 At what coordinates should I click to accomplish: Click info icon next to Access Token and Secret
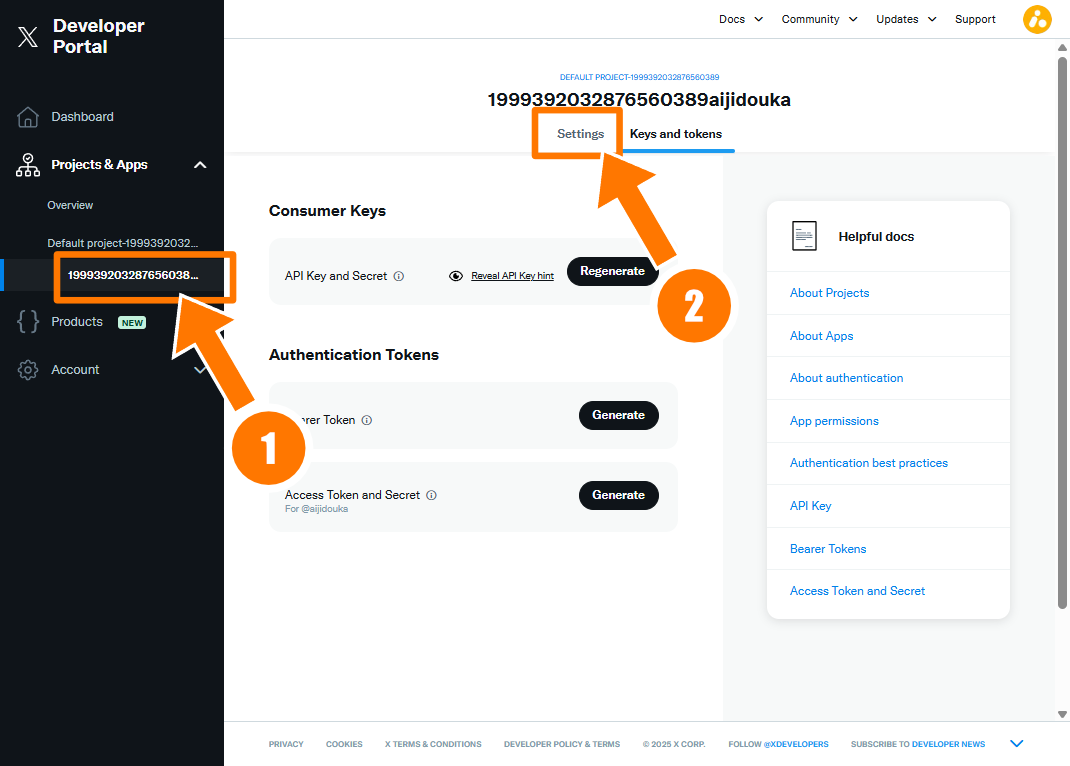tap(432, 495)
